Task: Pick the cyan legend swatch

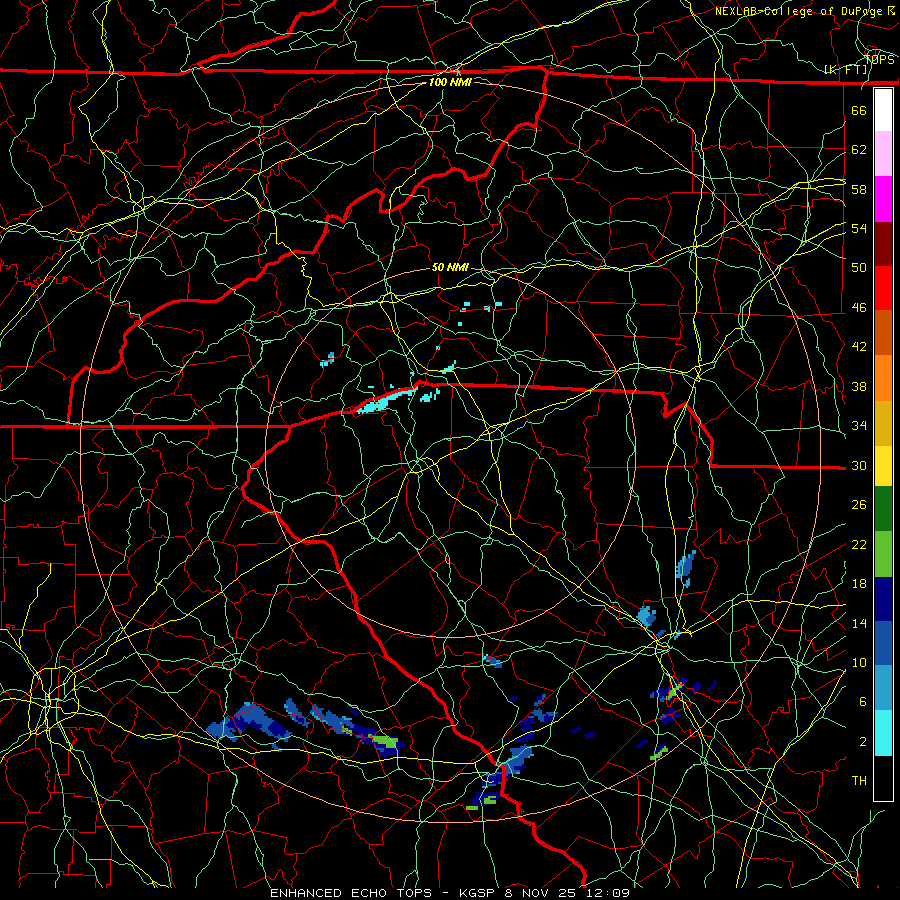Action: tap(883, 733)
